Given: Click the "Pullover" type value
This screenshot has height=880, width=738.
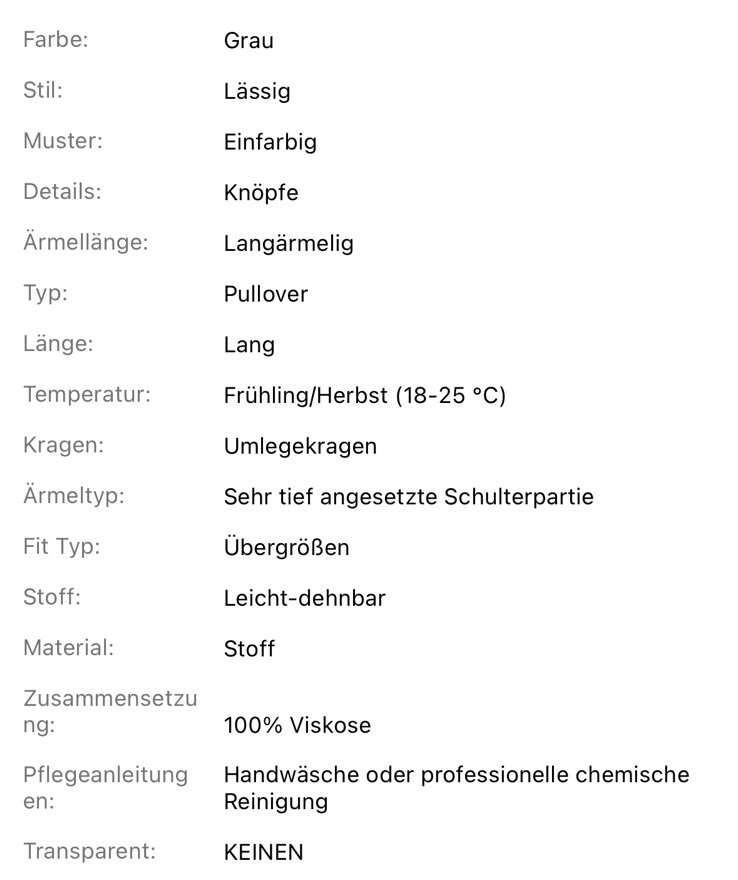Looking at the screenshot, I should (265, 294).
